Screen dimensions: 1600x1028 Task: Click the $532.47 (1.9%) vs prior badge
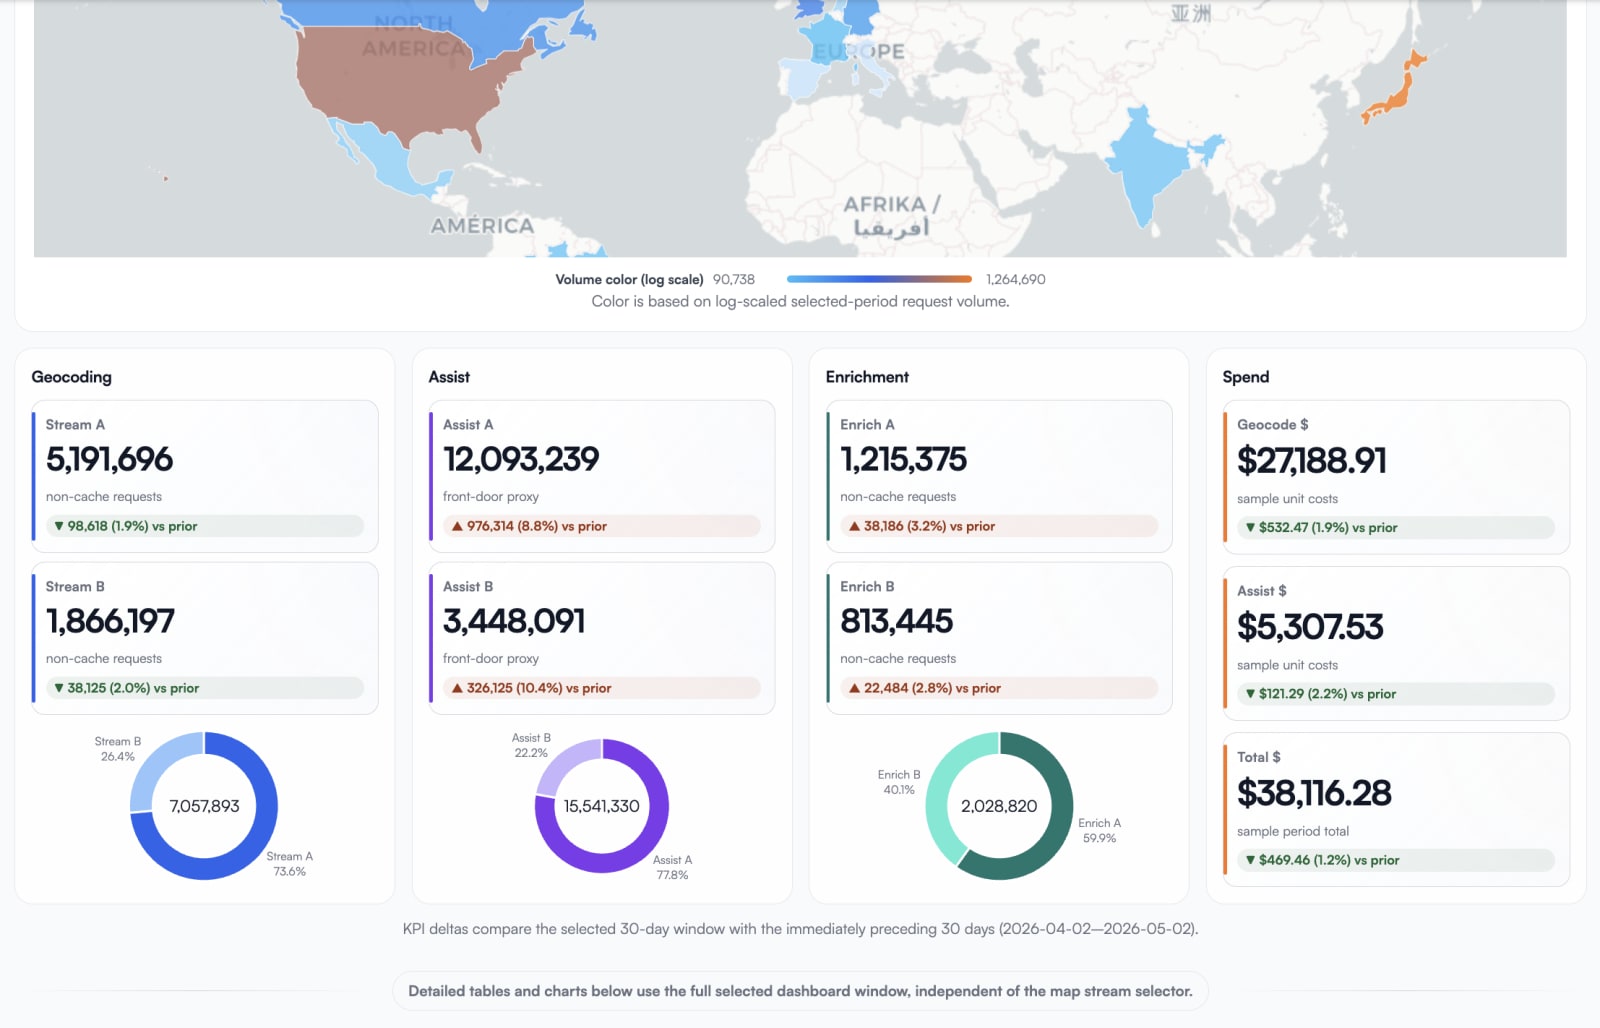click(x=1396, y=527)
